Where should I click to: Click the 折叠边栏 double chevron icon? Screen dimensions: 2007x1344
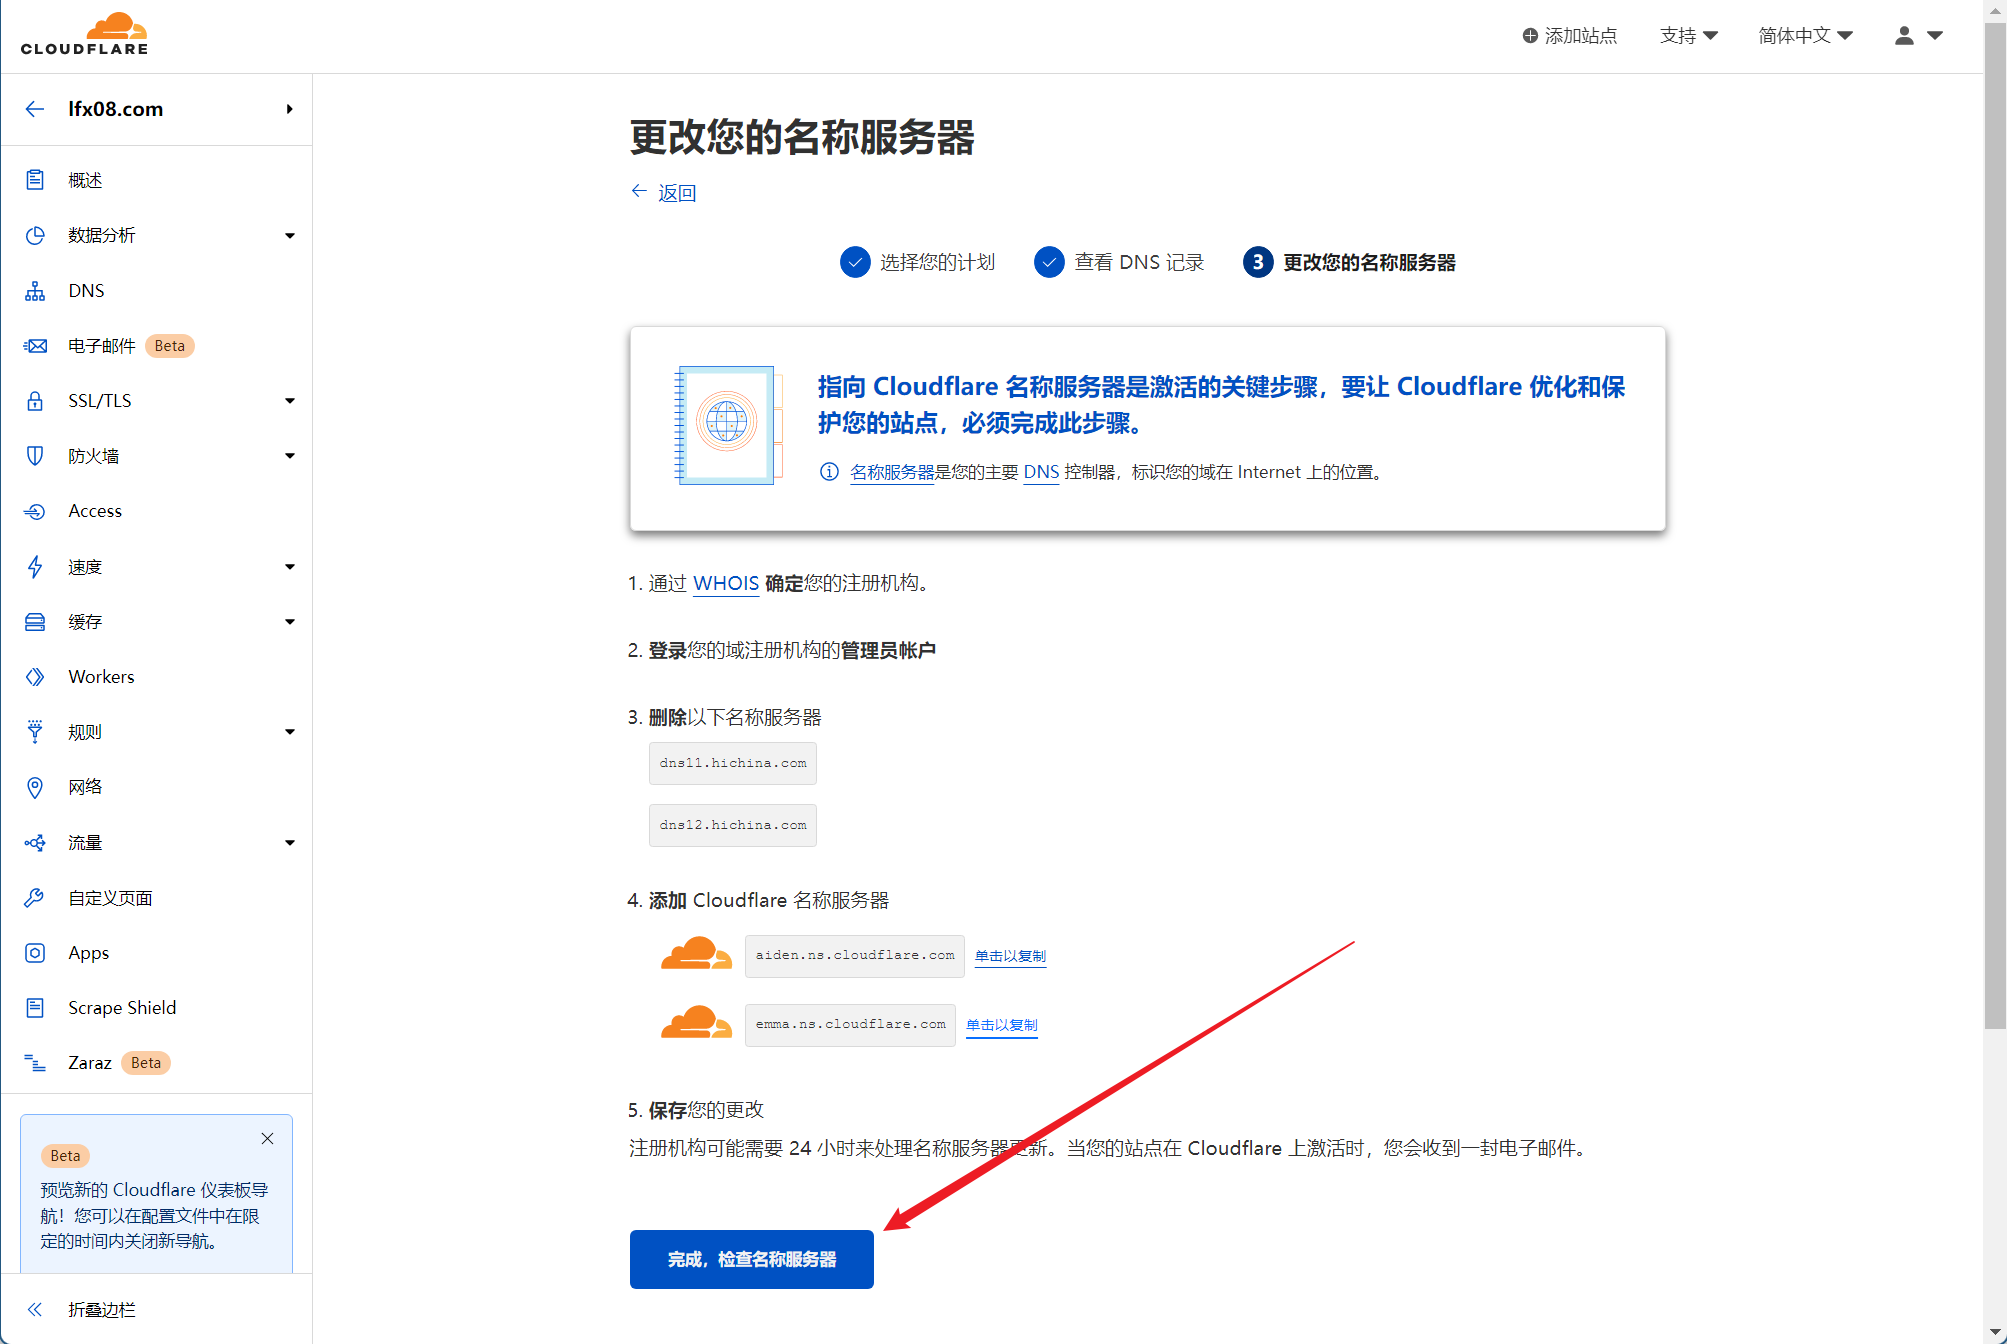(x=35, y=1310)
